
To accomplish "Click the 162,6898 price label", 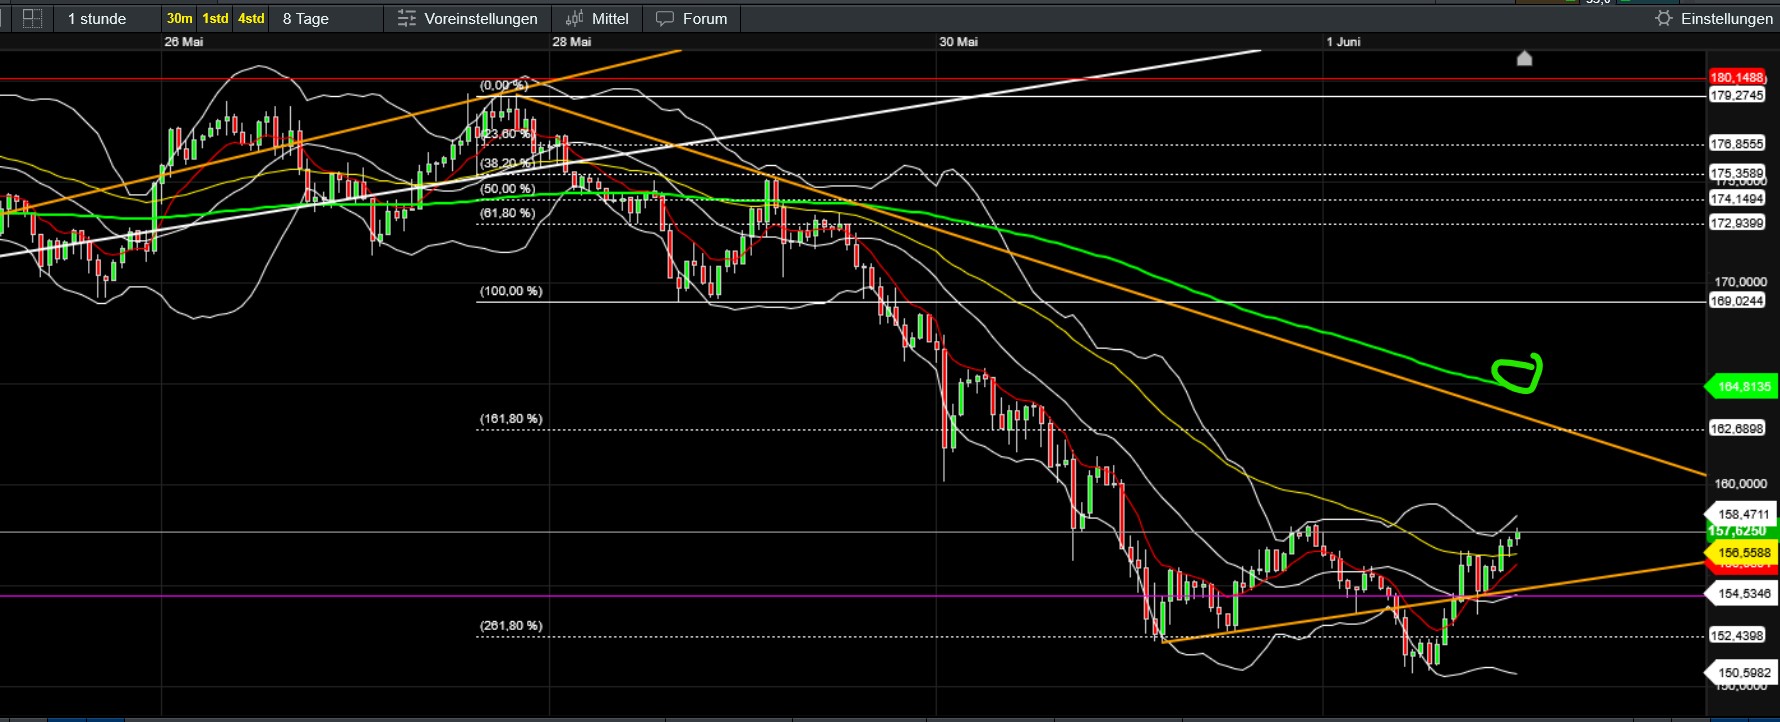I will (1737, 429).
